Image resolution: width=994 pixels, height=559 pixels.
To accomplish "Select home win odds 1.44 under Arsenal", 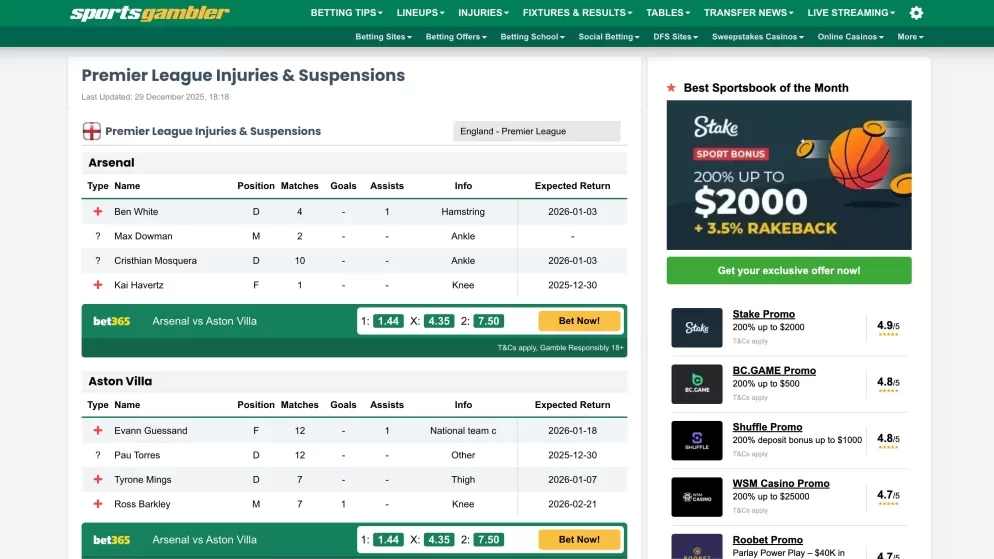I will pyautogui.click(x=388, y=321).
